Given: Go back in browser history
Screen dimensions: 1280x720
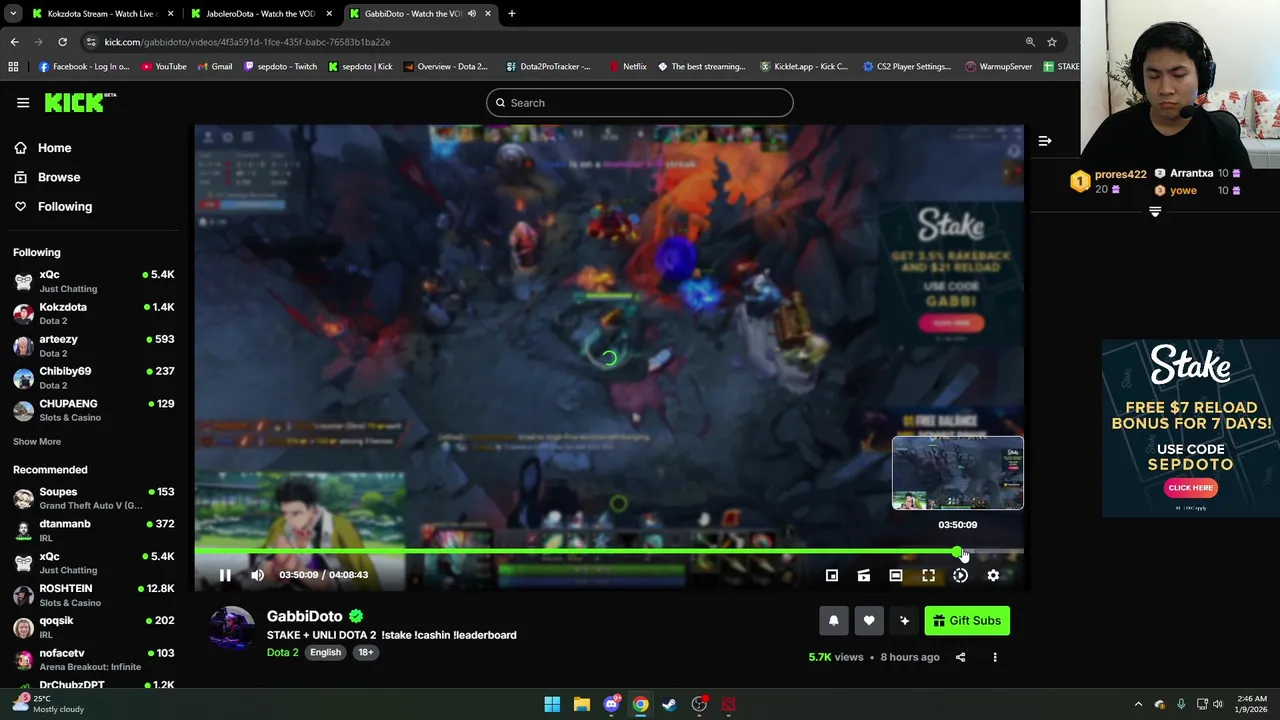Looking at the screenshot, I should coord(14,42).
